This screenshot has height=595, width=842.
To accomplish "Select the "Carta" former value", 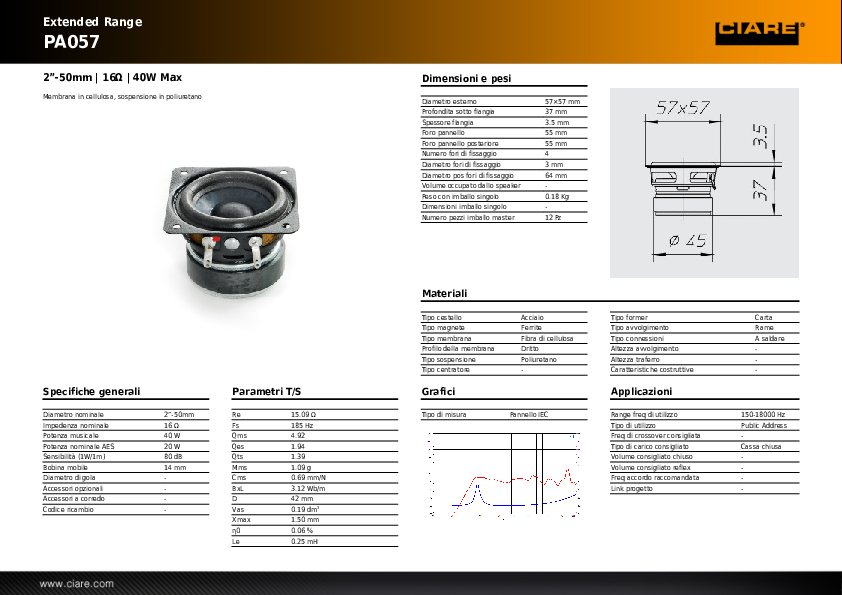I will [x=763, y=317].
